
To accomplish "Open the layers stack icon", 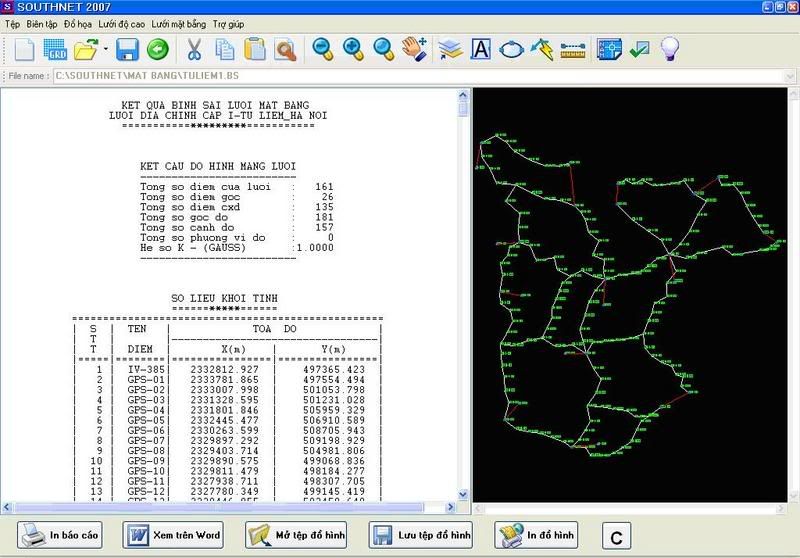I will (x=450, y=49).
